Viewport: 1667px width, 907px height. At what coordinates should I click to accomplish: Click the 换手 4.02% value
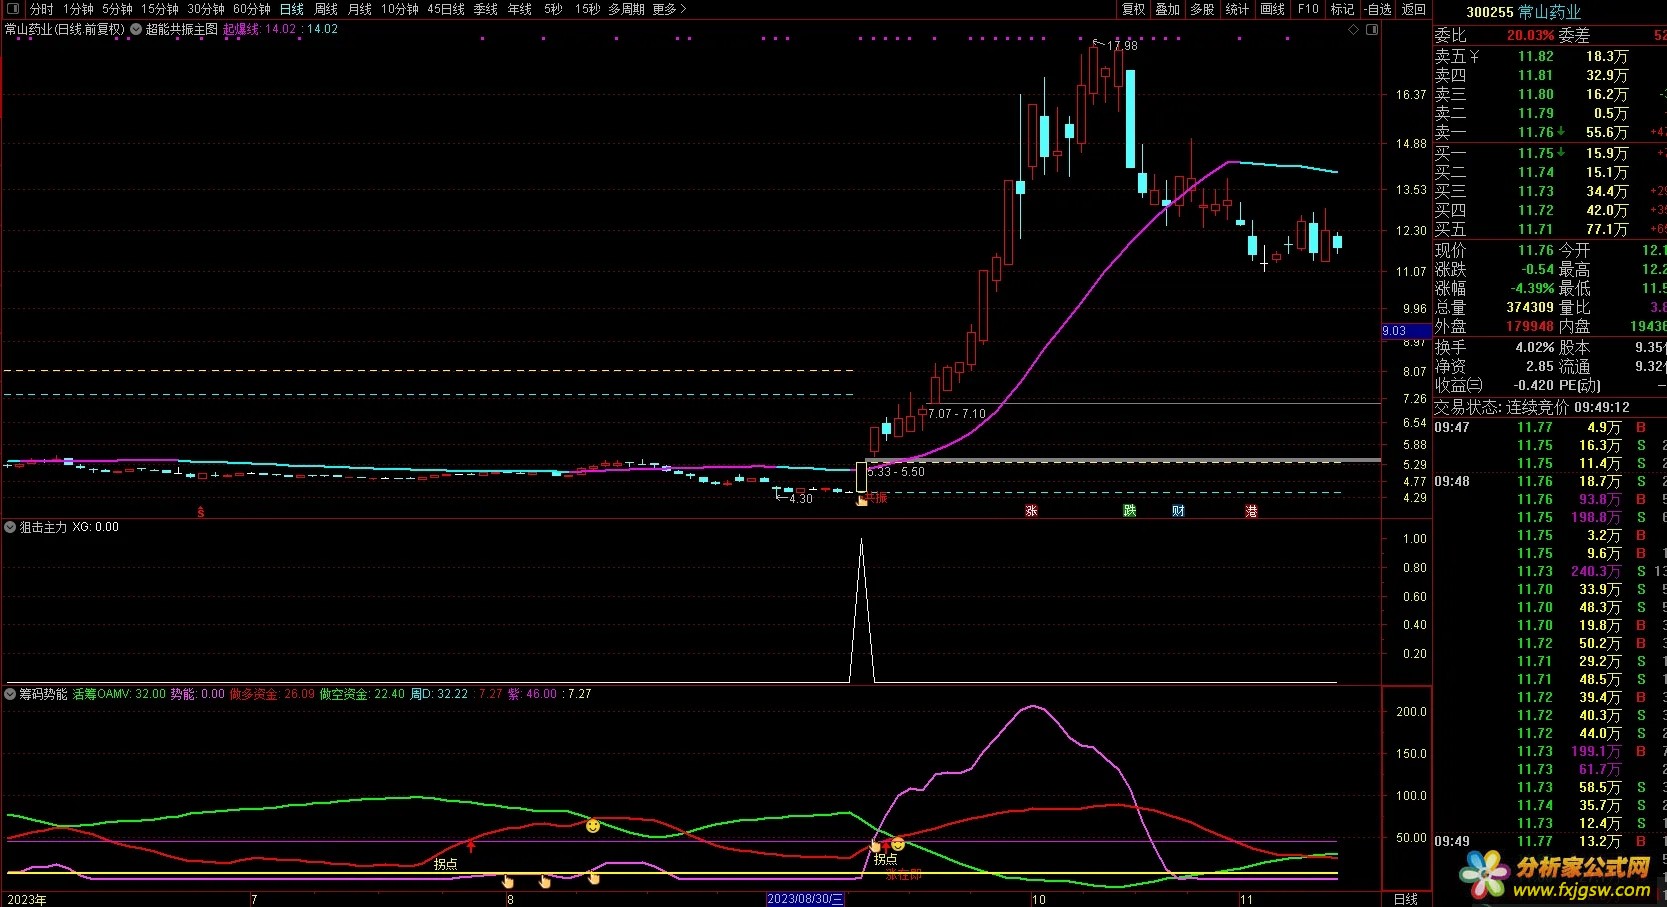pos(1535,347)
